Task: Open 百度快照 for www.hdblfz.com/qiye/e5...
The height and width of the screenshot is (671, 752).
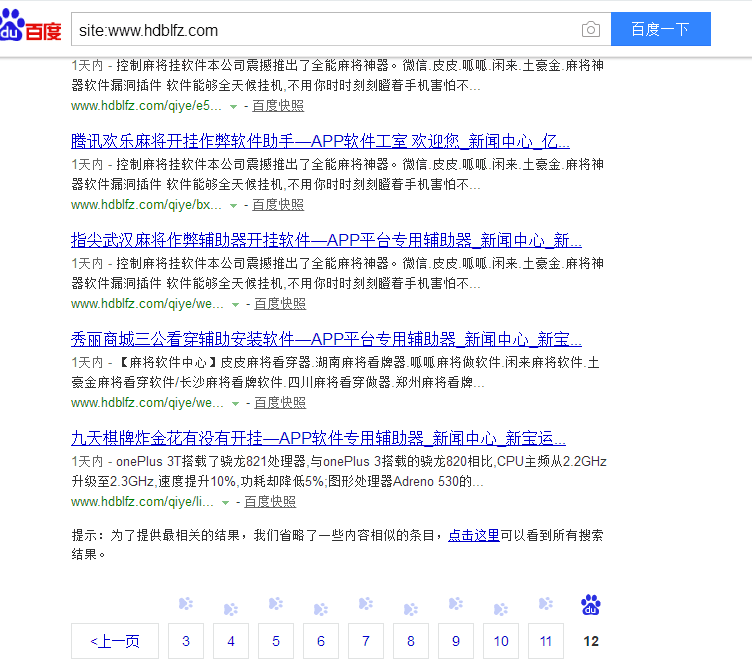Action: (x=278, y=106)
